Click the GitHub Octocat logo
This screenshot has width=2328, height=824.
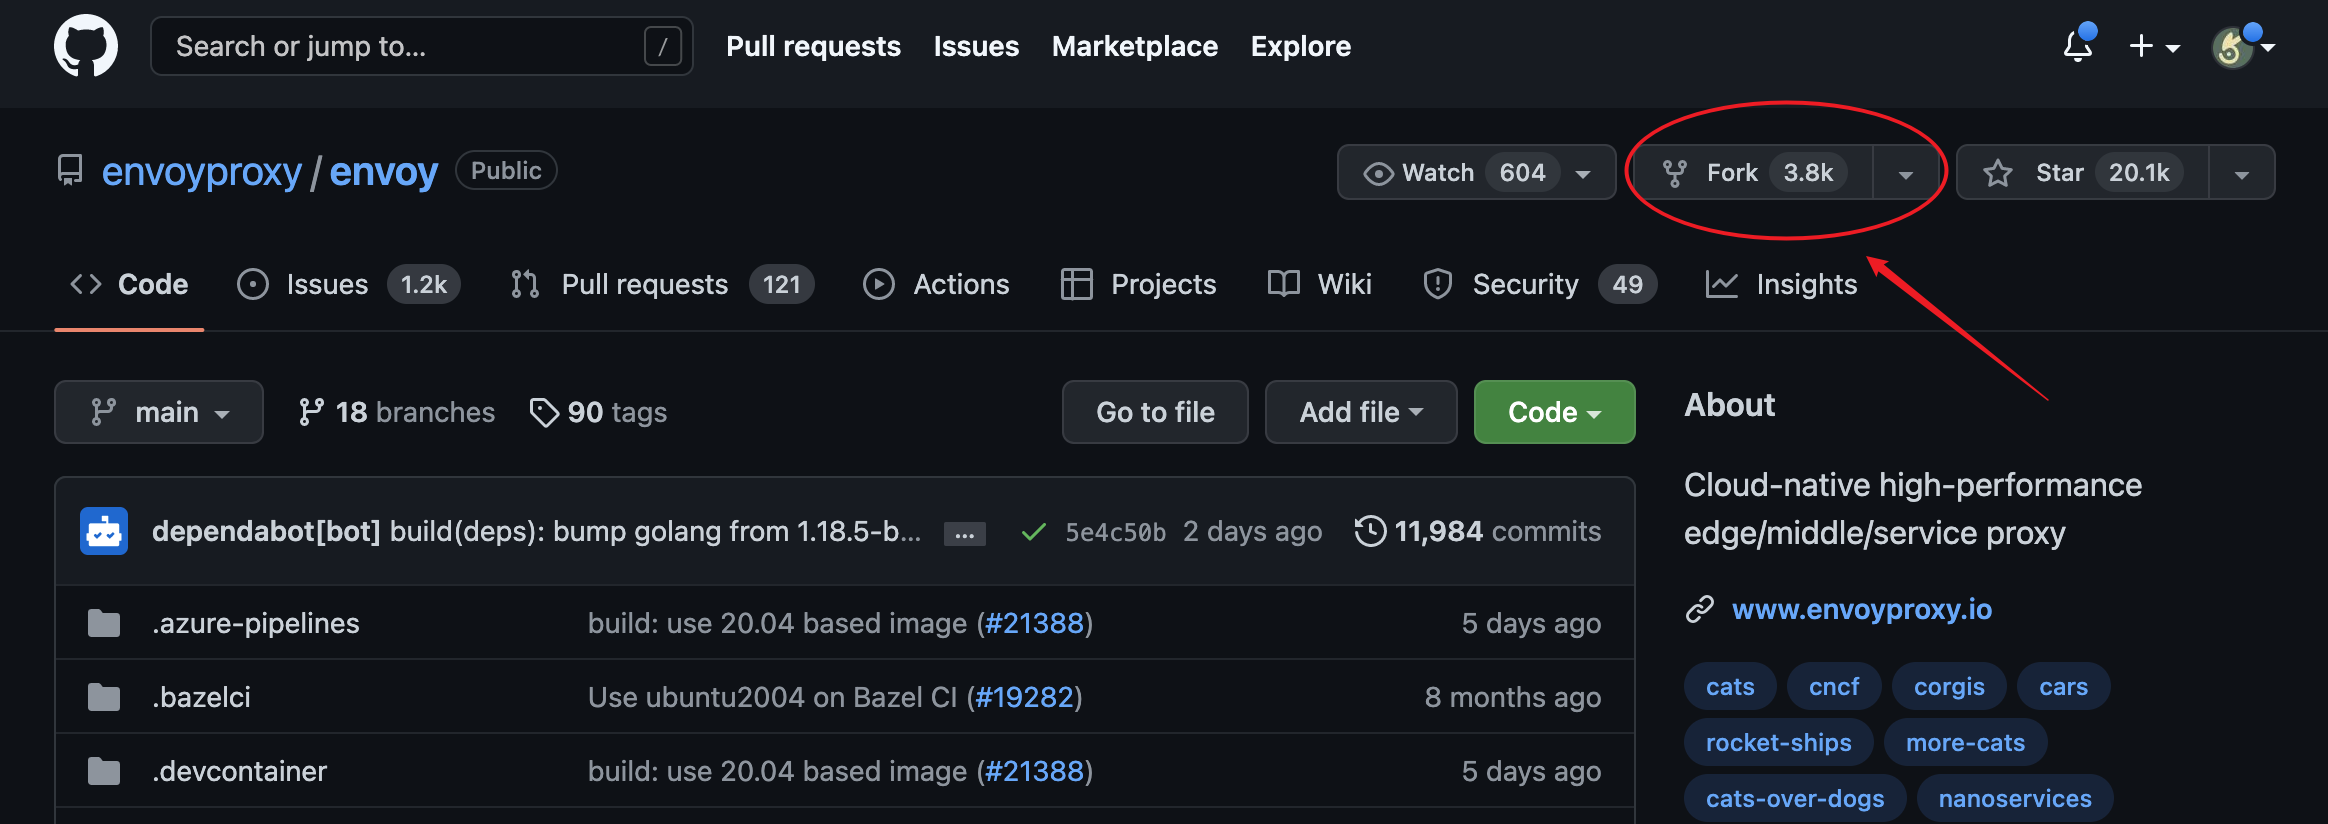(86, 46)
